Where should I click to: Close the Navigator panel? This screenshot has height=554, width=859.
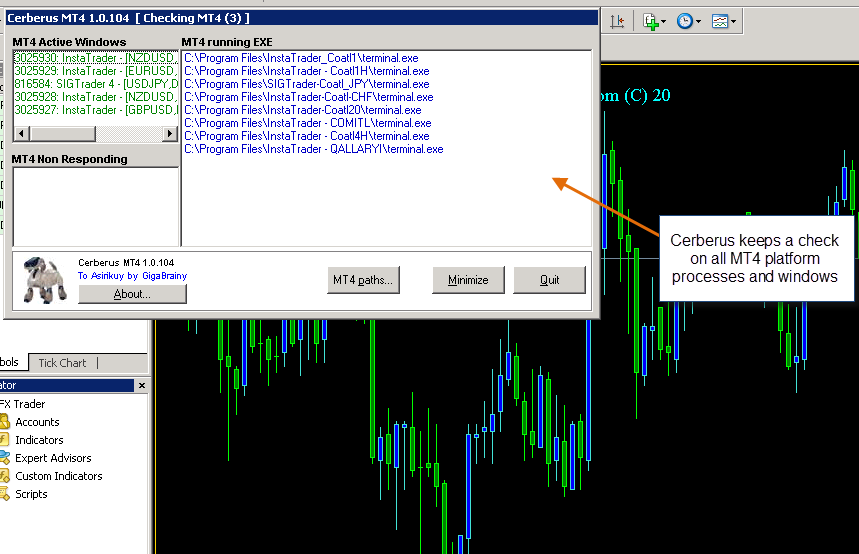142,386
